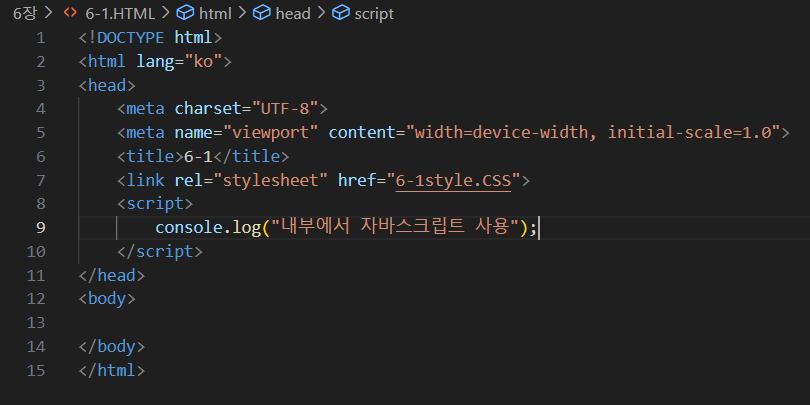
Task: Click the closing html tag on line 15
Action: click(x=112, y=370)
